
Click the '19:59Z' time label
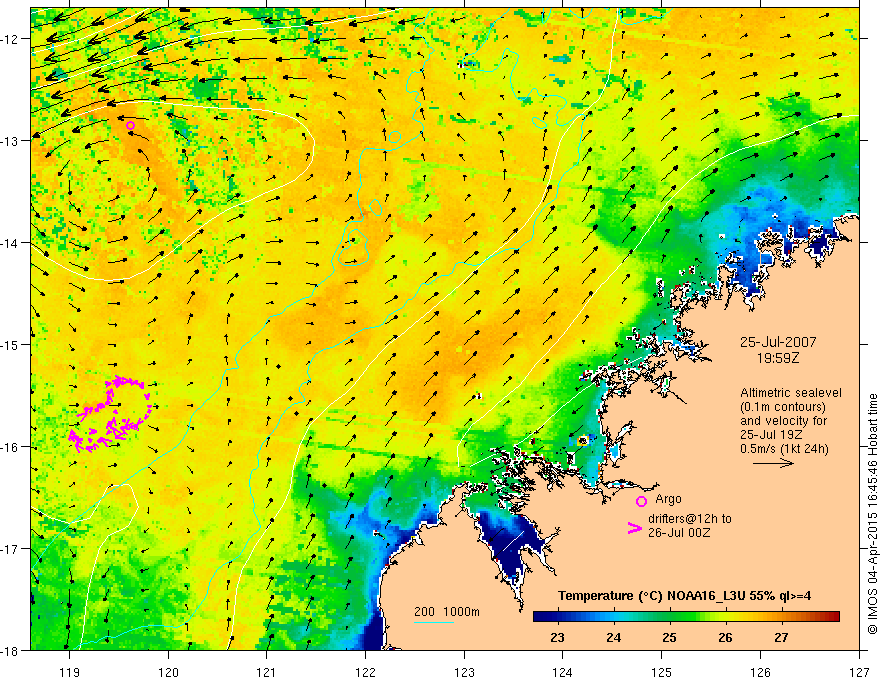click(778, 358)
